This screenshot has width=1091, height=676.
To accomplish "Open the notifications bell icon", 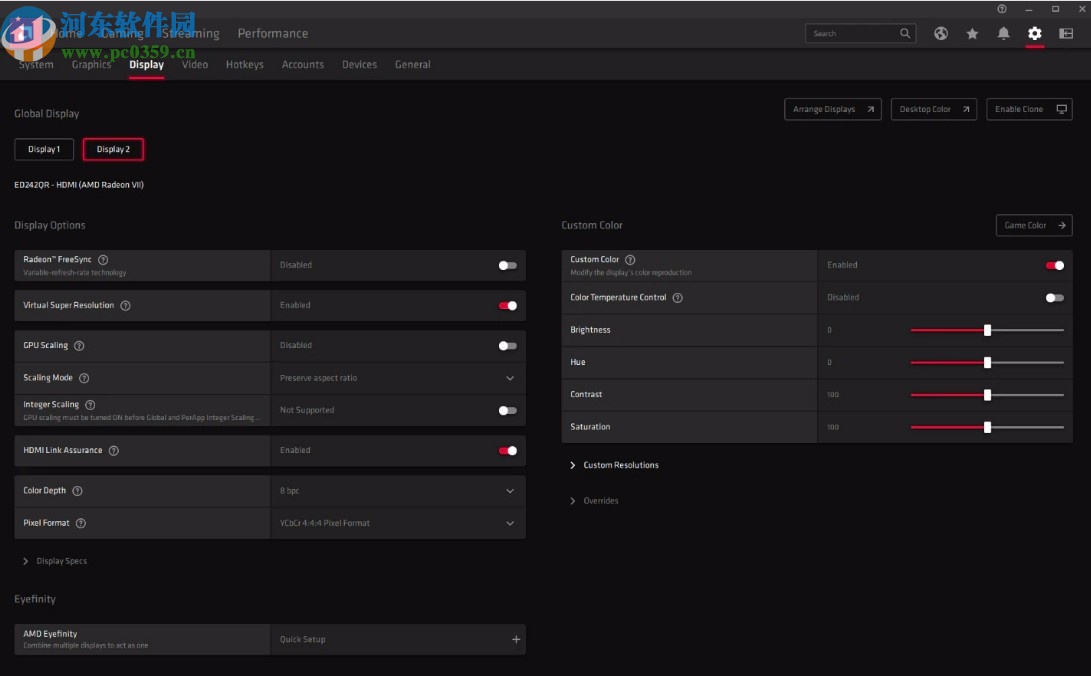I will tap(1003, 33).
